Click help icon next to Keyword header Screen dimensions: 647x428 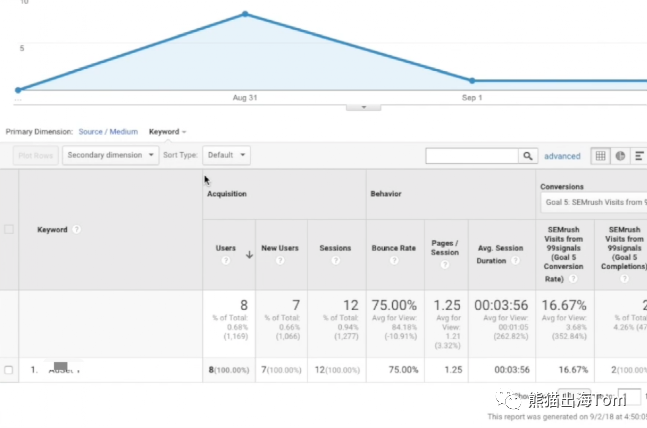coord(77,230)
